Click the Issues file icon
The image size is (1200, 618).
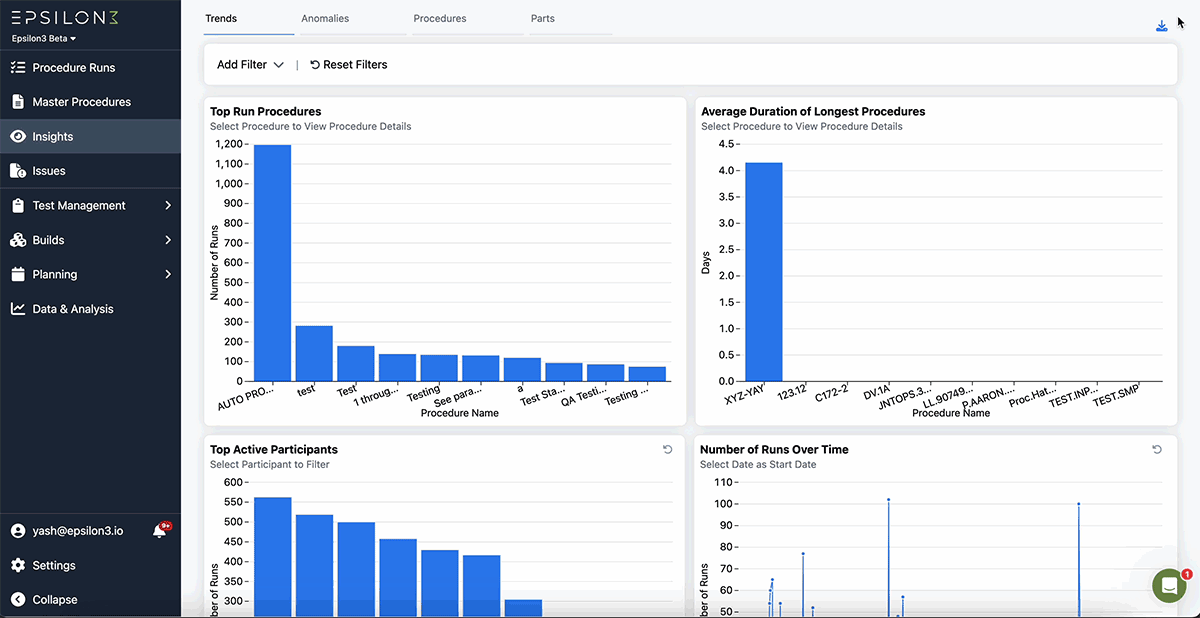coord(17,171)
